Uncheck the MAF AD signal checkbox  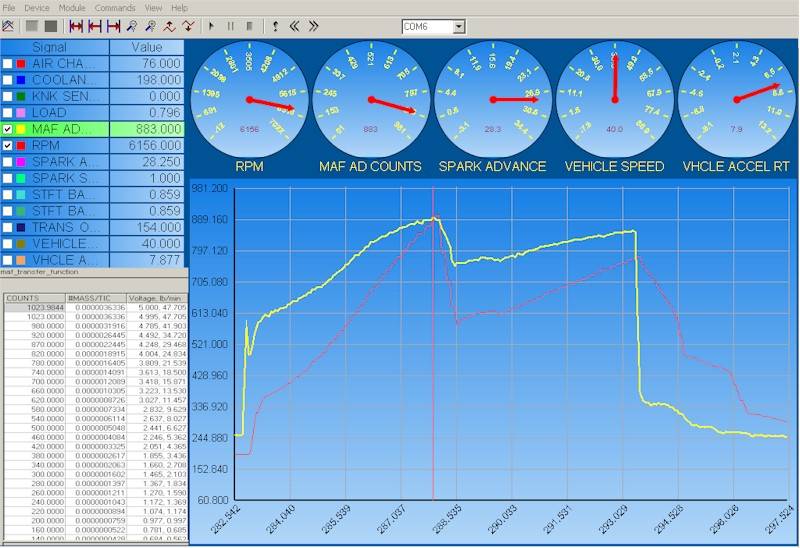tap(8, 129)
